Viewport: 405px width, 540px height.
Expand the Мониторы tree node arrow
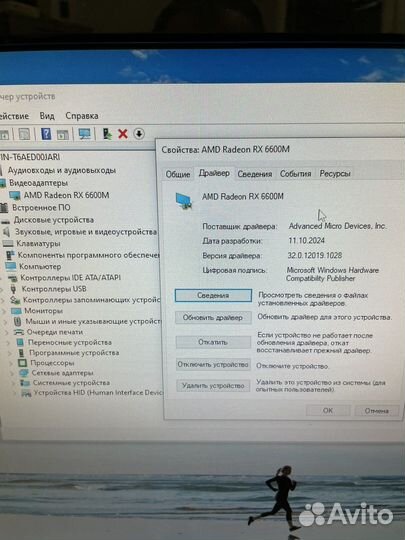pyautogui.click(x=4, y=311)
